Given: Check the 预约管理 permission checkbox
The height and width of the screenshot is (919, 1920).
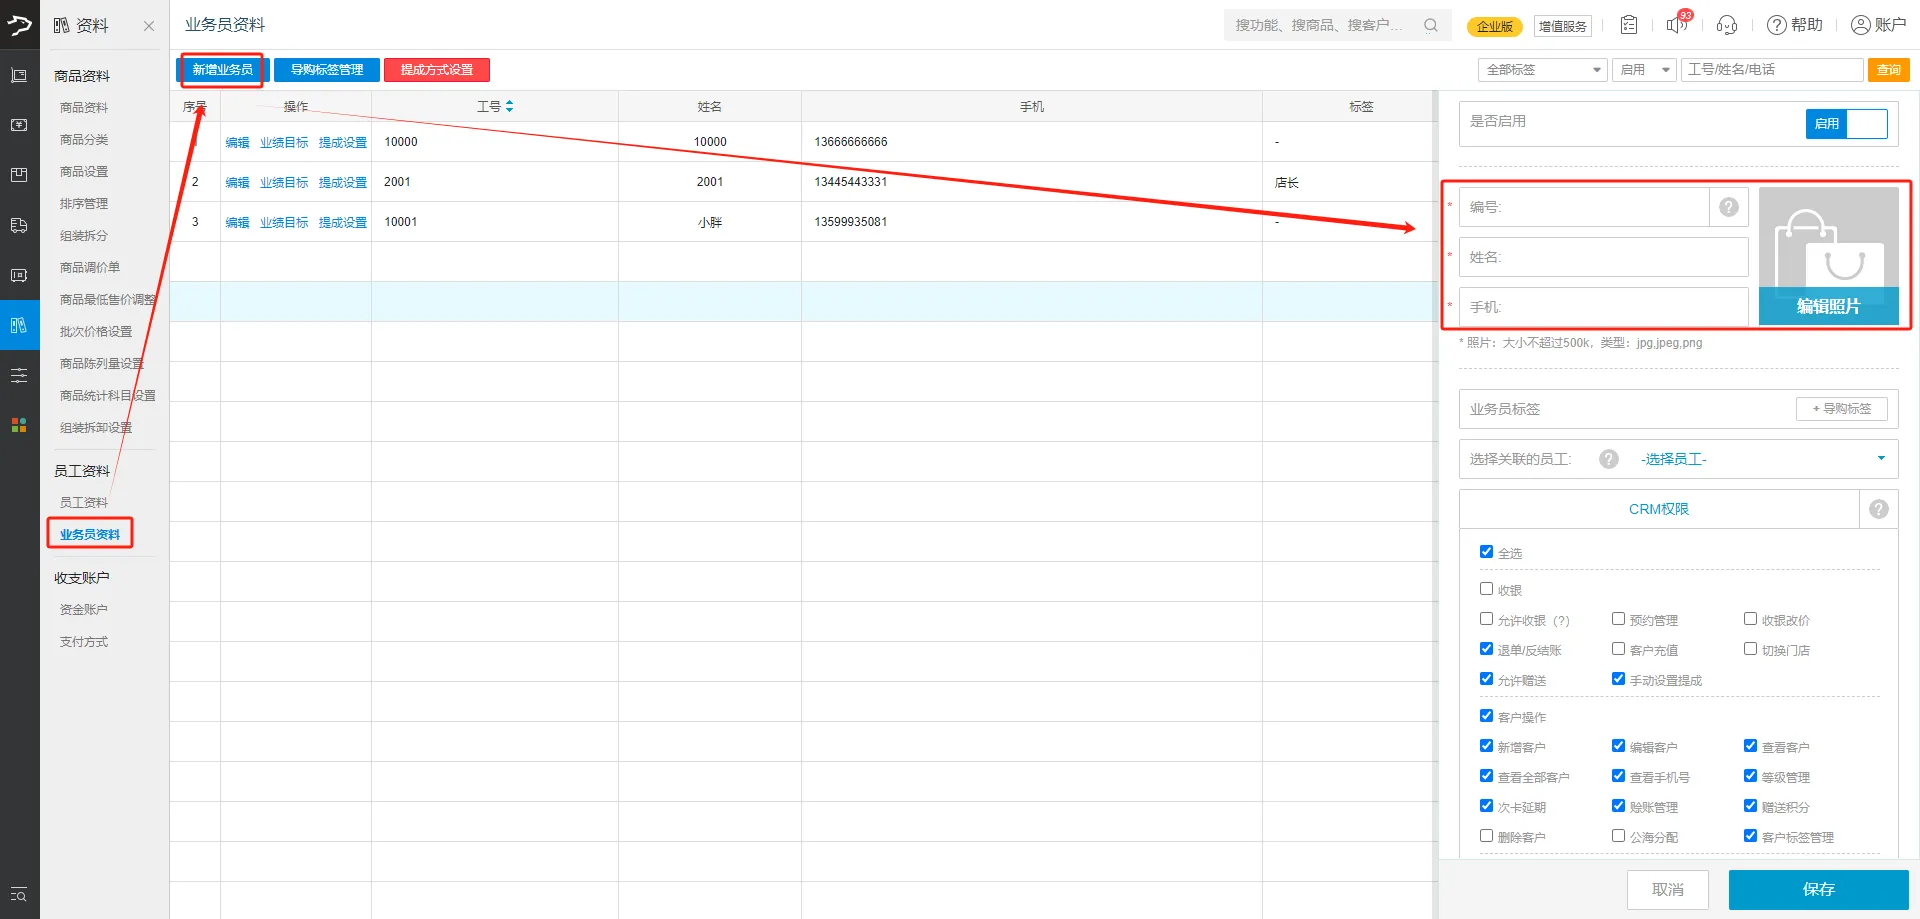Looking at the screenshot, I should (x=1618, y=619).
